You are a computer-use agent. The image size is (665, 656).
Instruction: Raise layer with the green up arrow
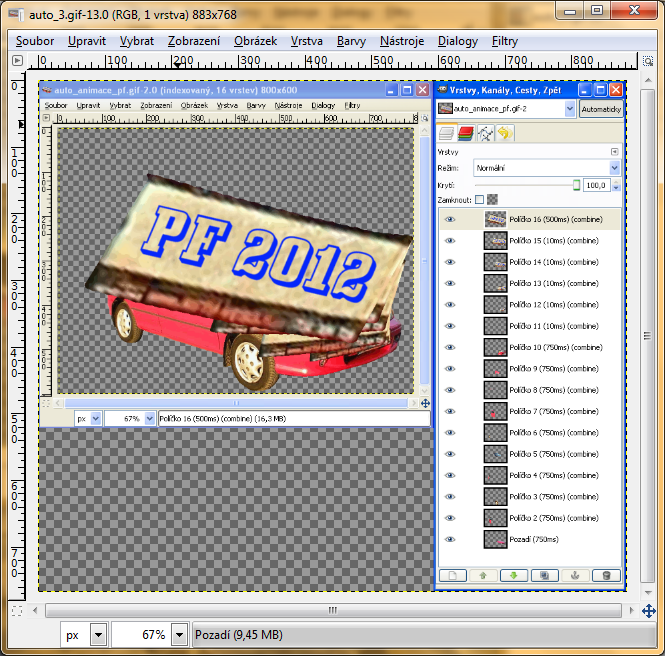point(483,575)
